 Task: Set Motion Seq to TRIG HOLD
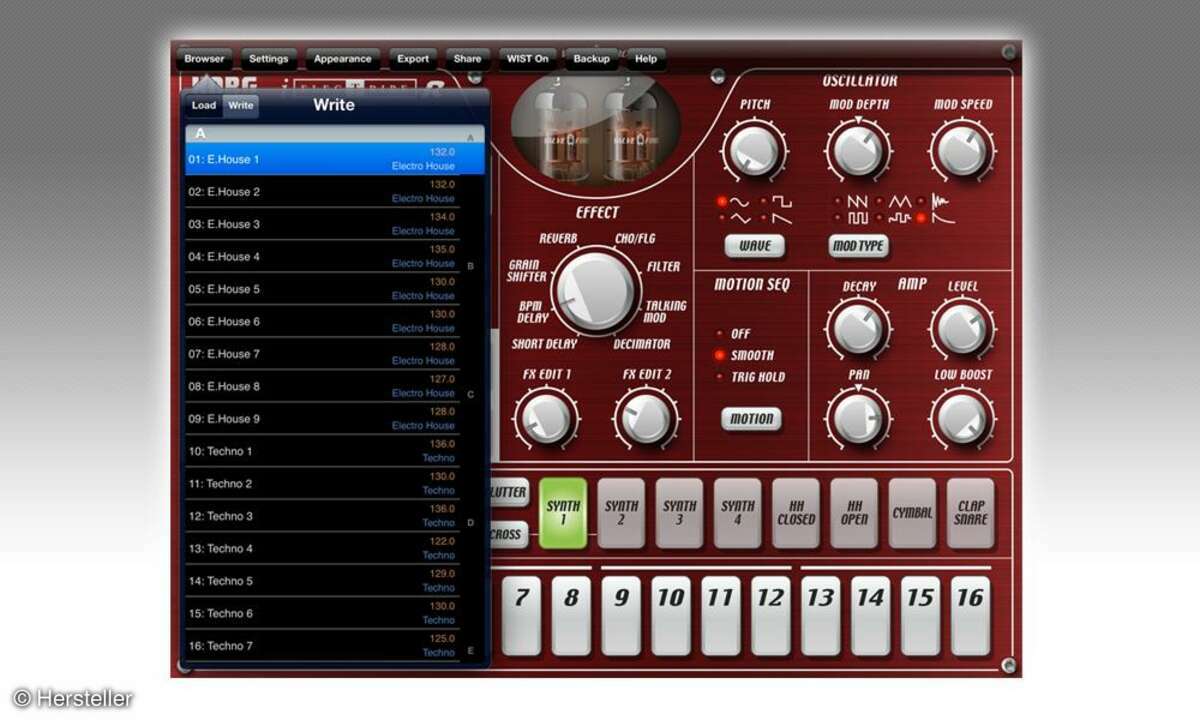(x=750, y=377)
